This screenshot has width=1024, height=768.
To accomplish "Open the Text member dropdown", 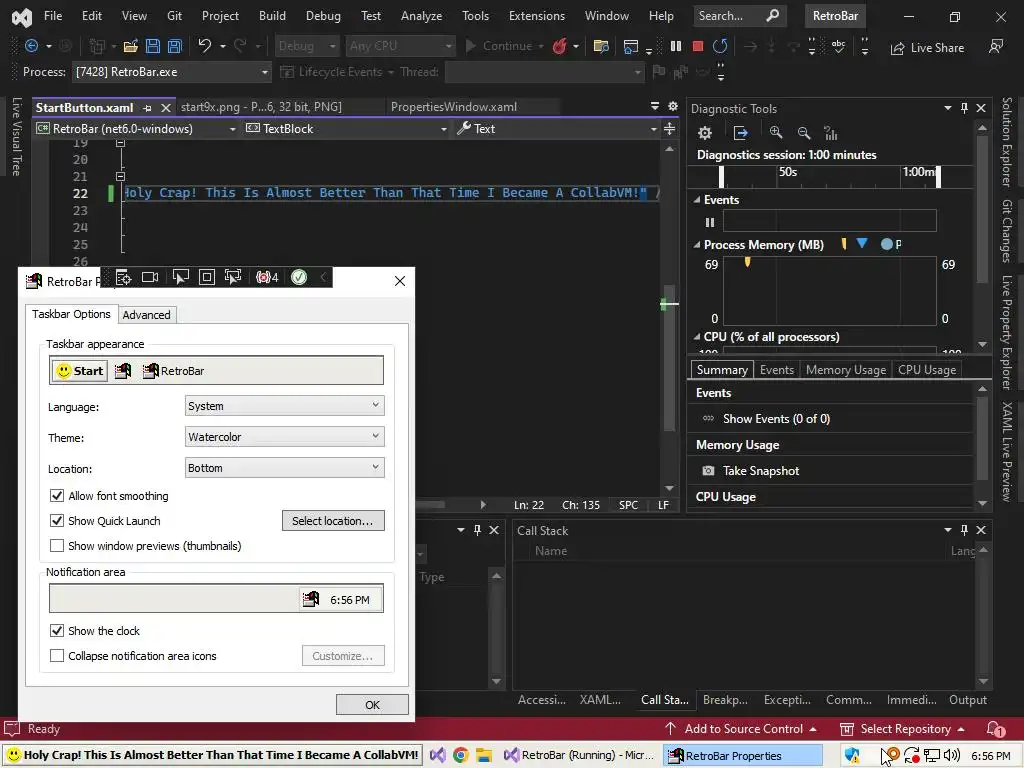I will tap(557, 129).
